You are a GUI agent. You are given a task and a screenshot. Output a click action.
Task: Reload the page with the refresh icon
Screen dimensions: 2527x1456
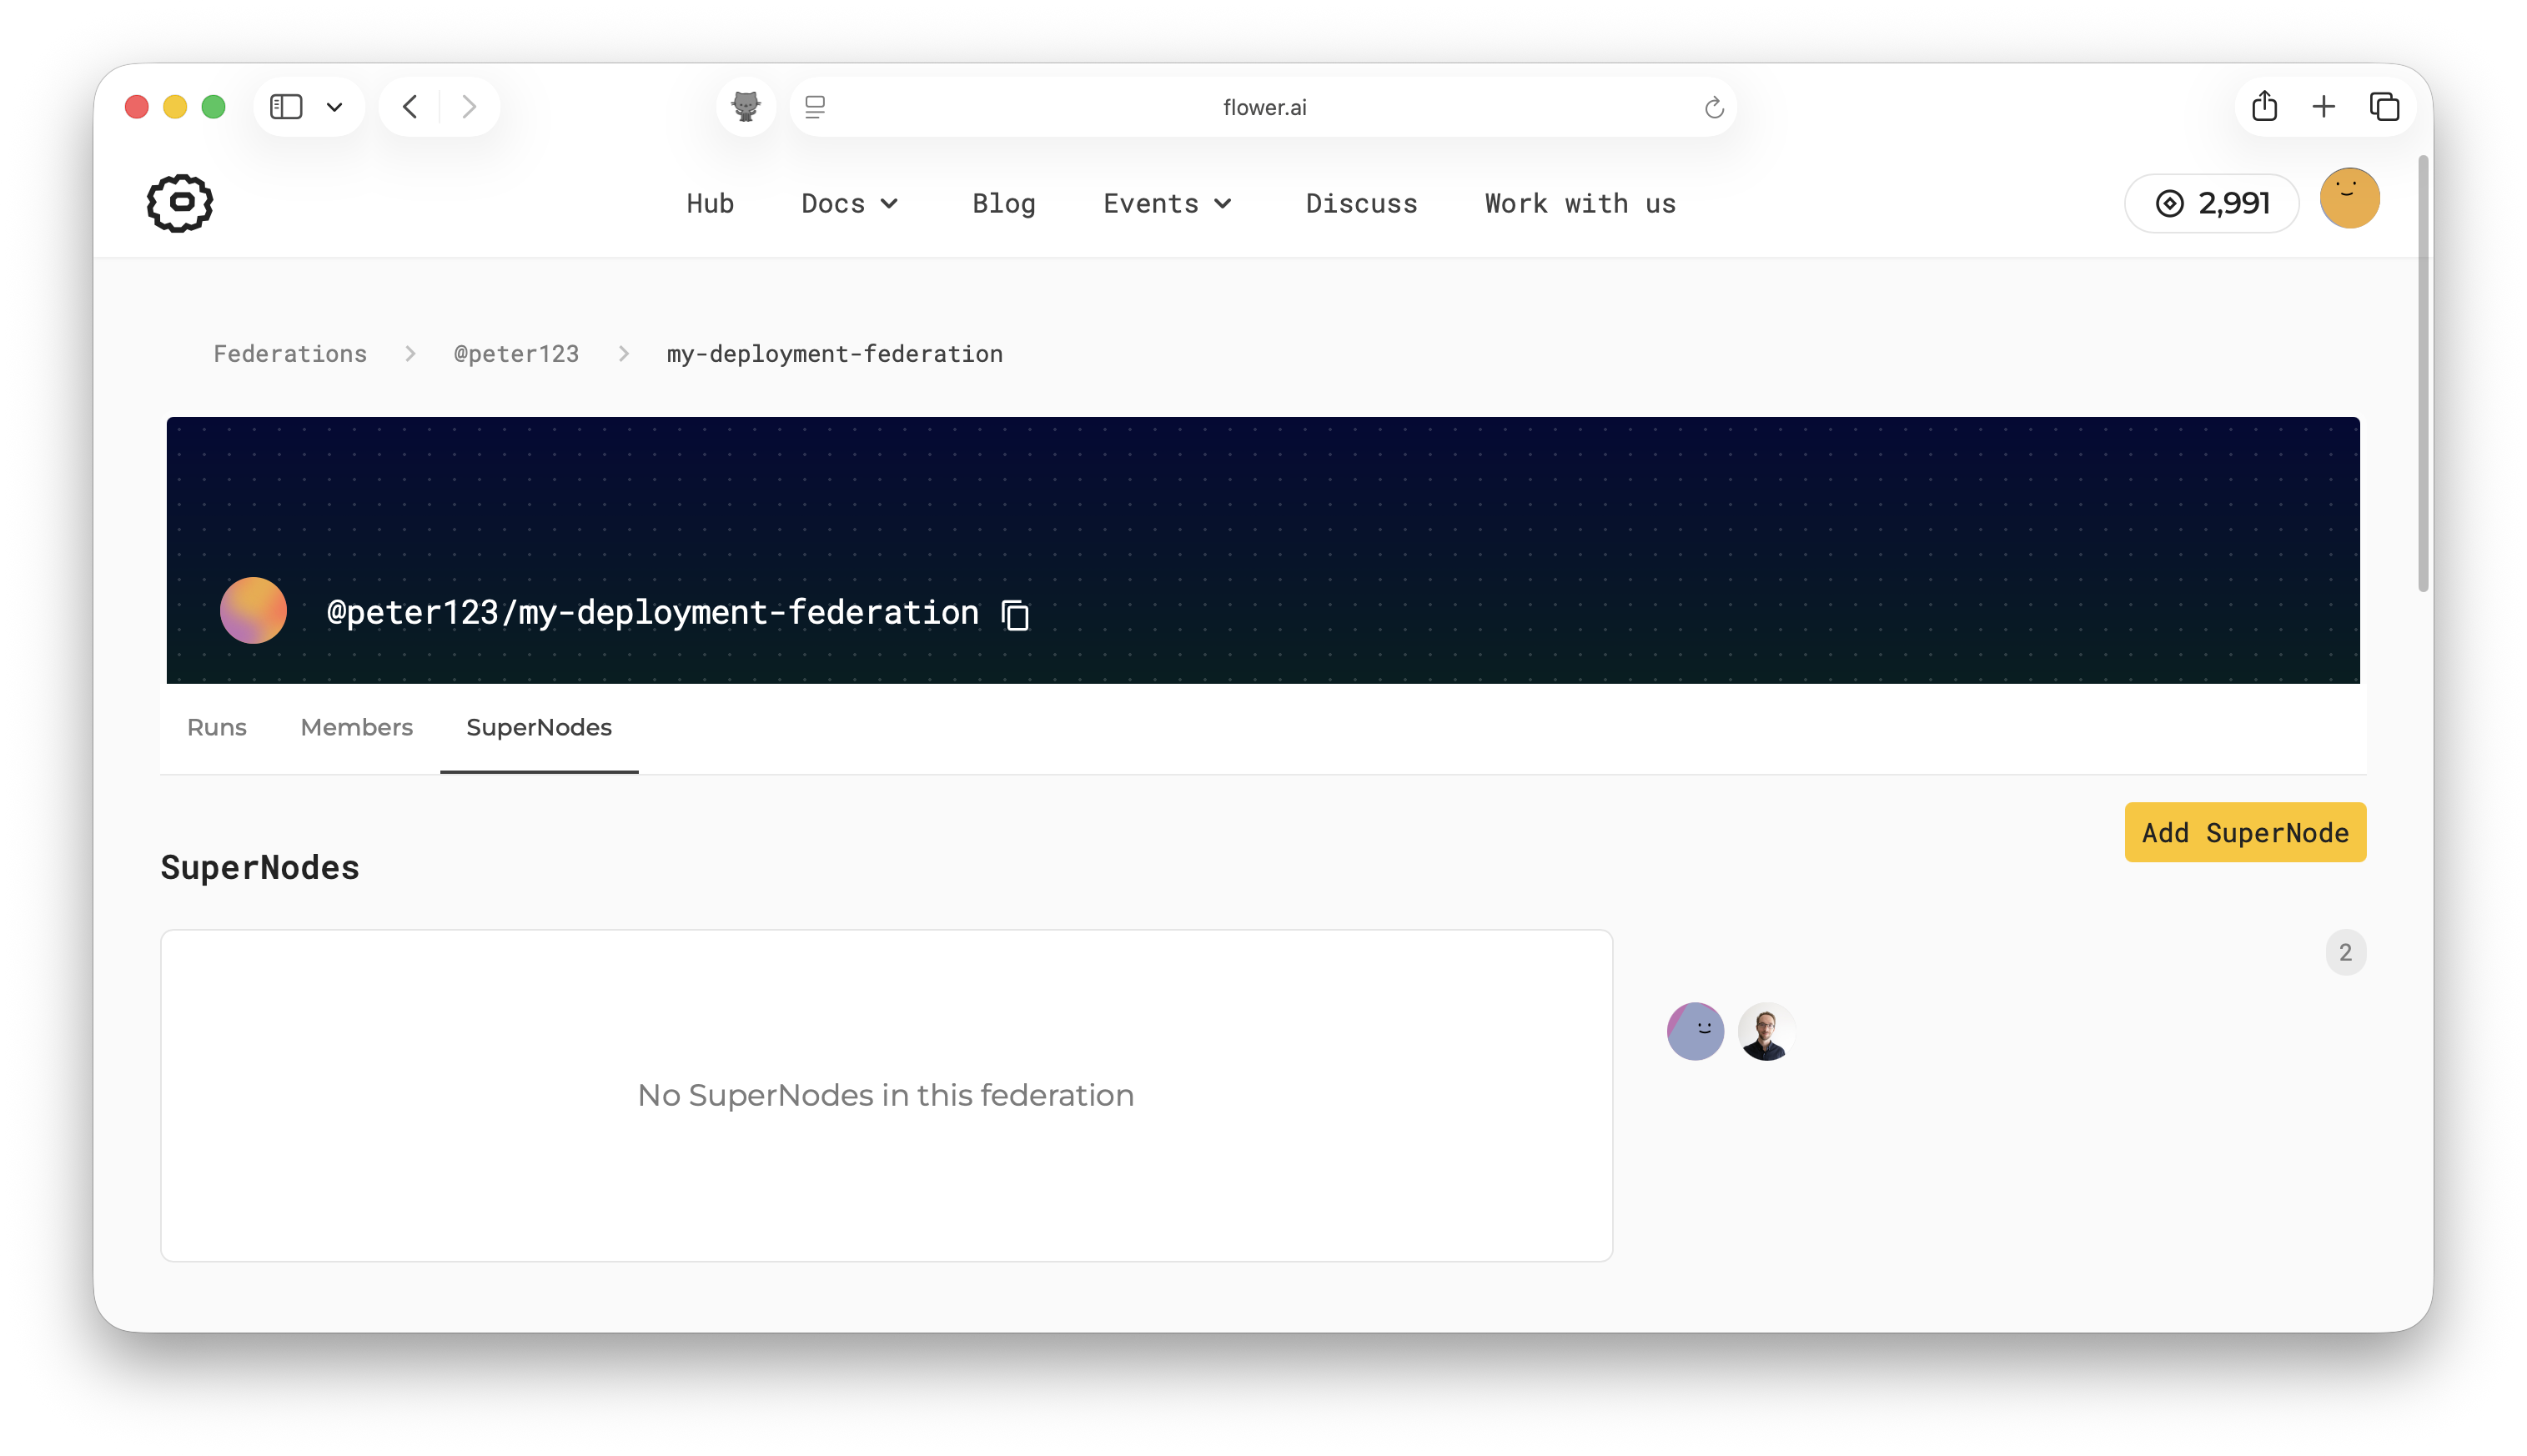[x=1714, y=107]
